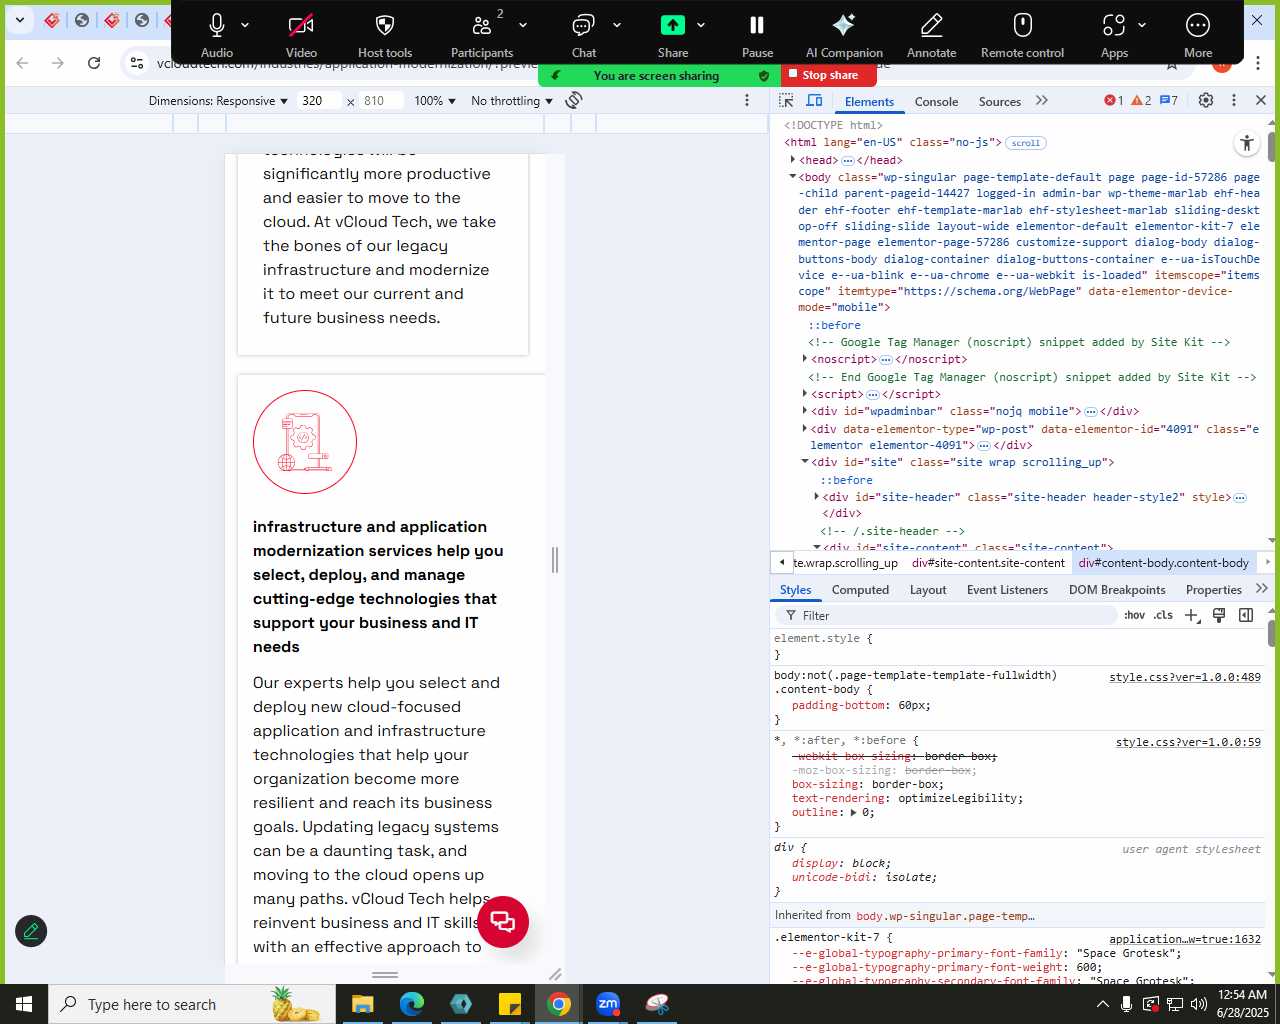
Task: Switch to the Sources tab
Action: (1000, 101)
